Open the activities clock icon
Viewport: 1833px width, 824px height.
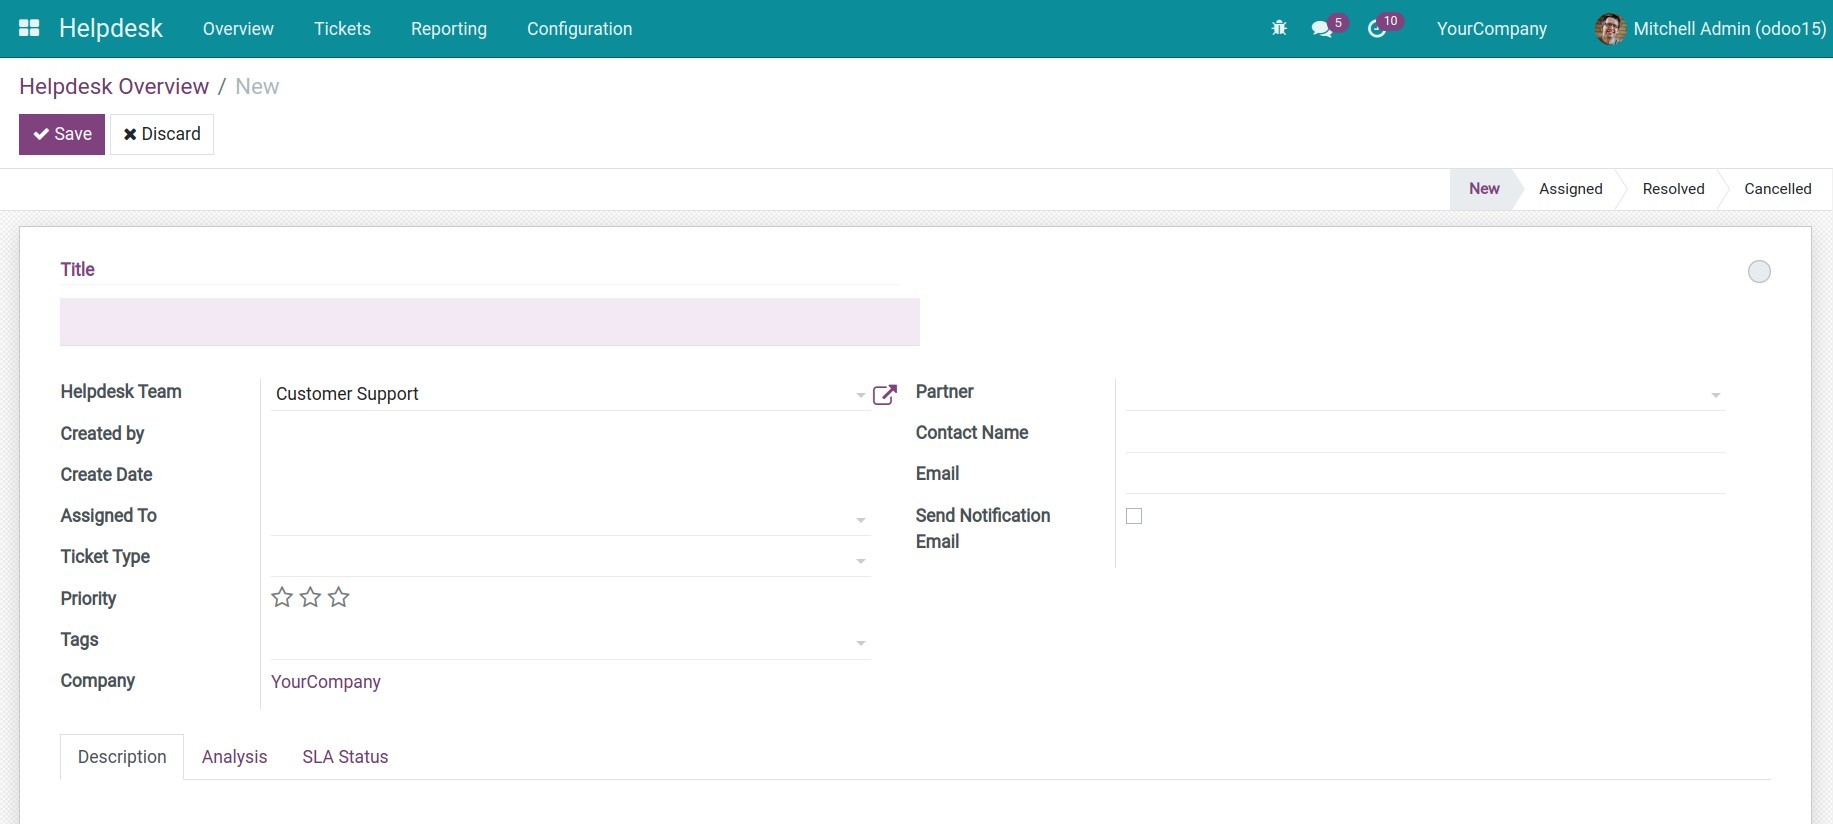click(x=1377, y=29)
